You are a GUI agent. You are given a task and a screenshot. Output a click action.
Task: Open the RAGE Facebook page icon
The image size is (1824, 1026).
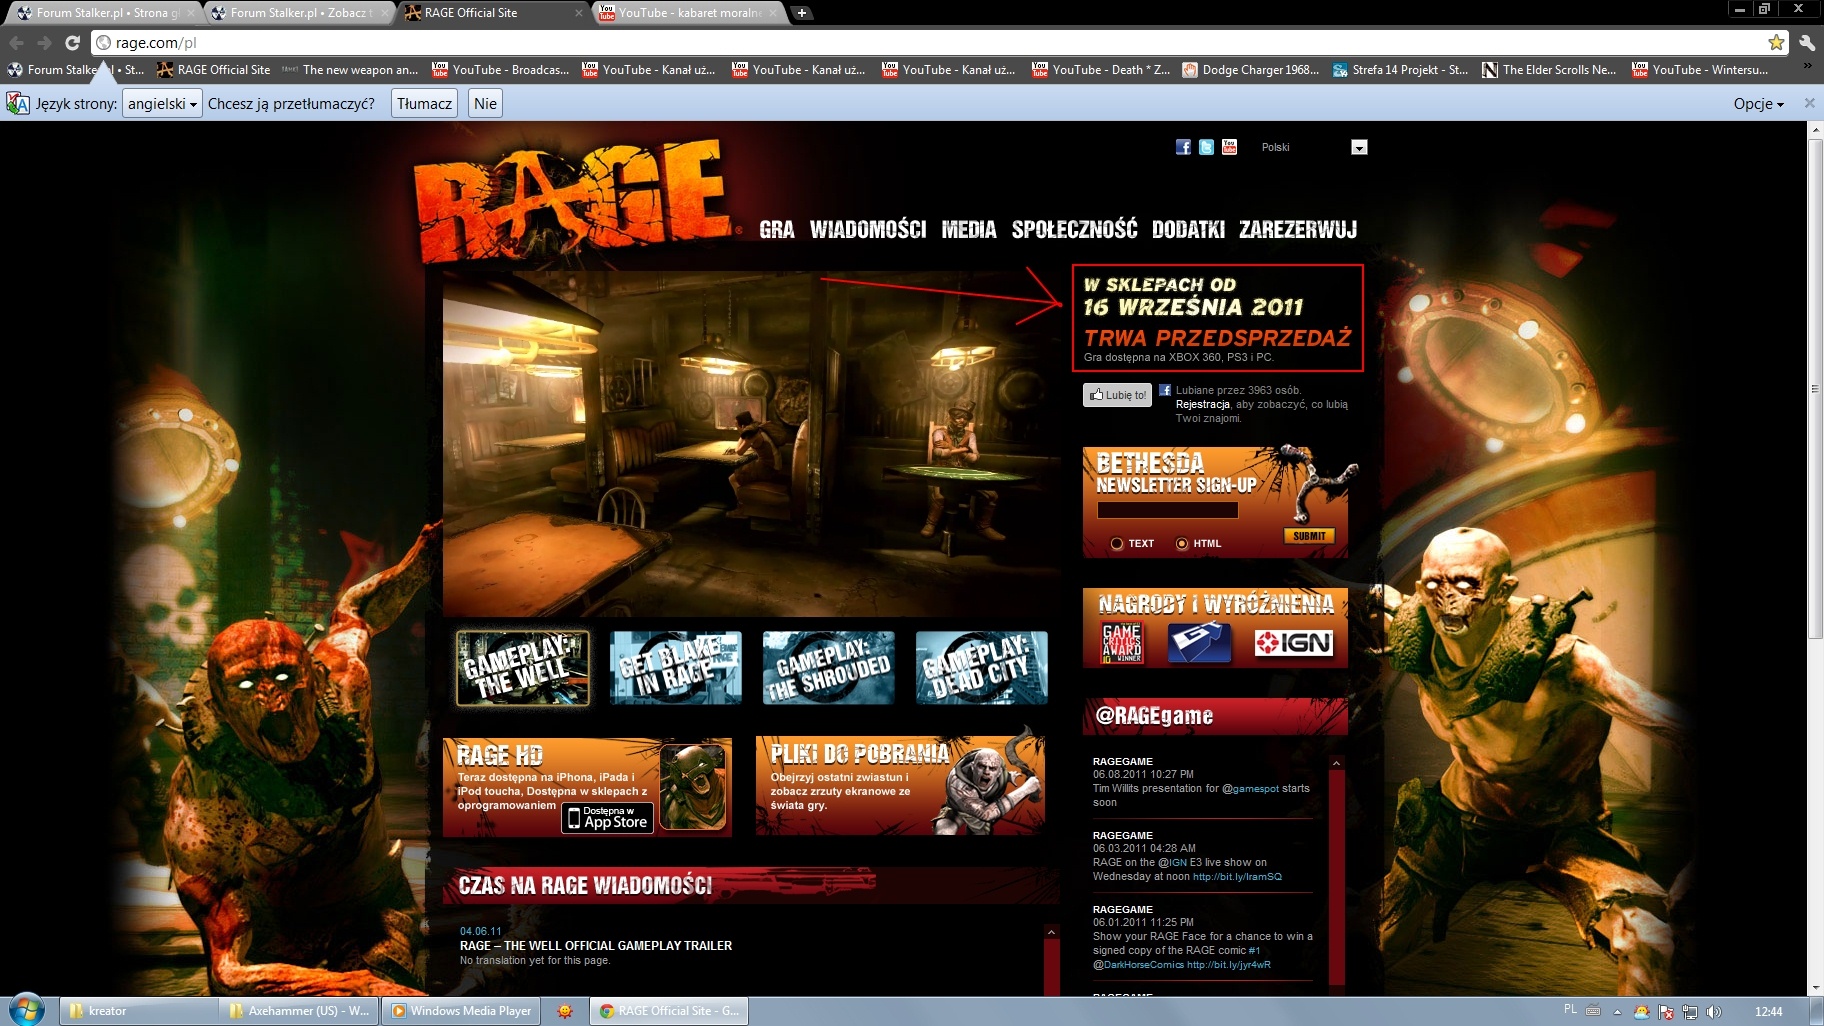tap(1183, 147)
